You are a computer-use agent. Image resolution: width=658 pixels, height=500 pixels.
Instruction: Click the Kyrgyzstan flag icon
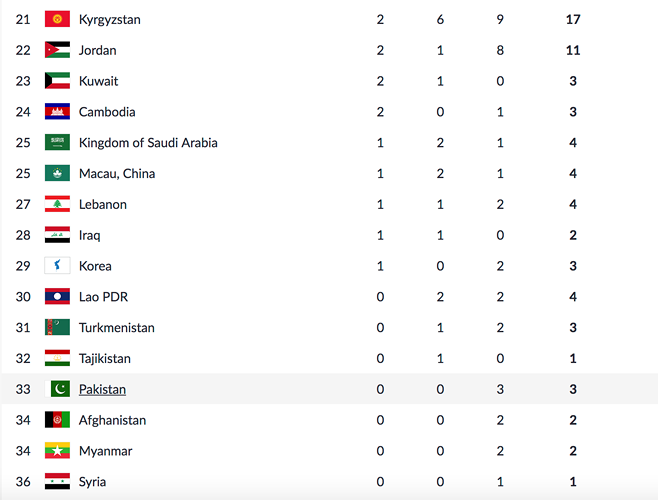point(57,19)
